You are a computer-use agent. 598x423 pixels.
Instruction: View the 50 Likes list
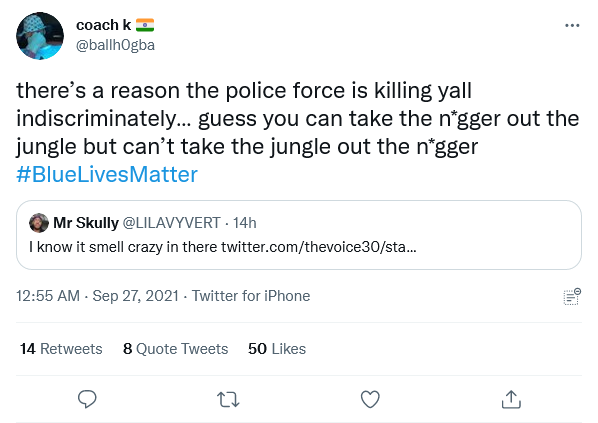pyautogui.click(x=277, y=349)
